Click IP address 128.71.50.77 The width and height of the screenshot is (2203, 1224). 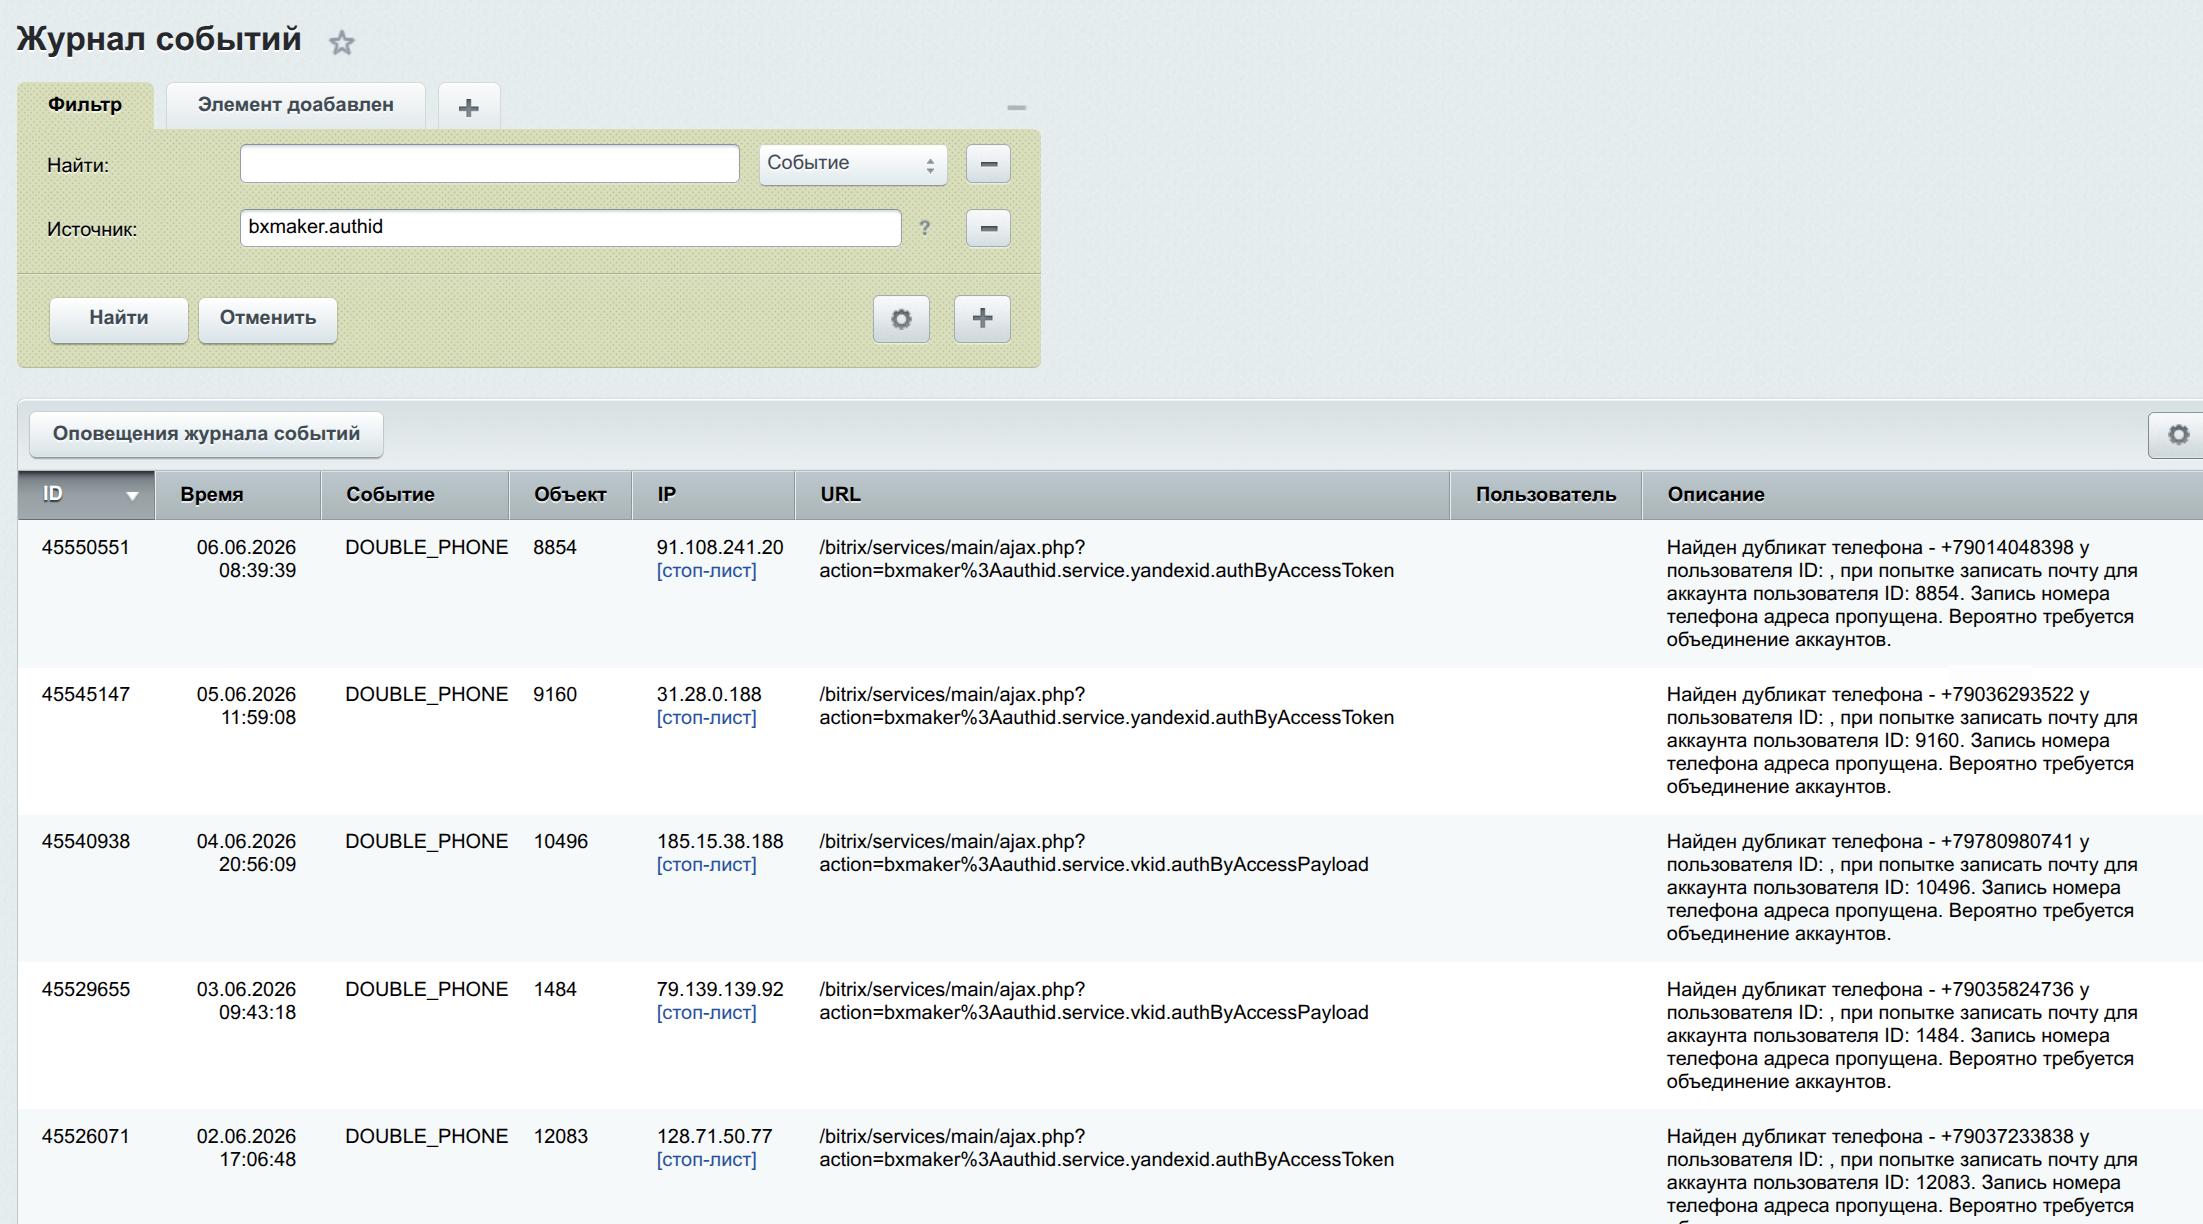pyautogui.click(x=714, y=1137)
